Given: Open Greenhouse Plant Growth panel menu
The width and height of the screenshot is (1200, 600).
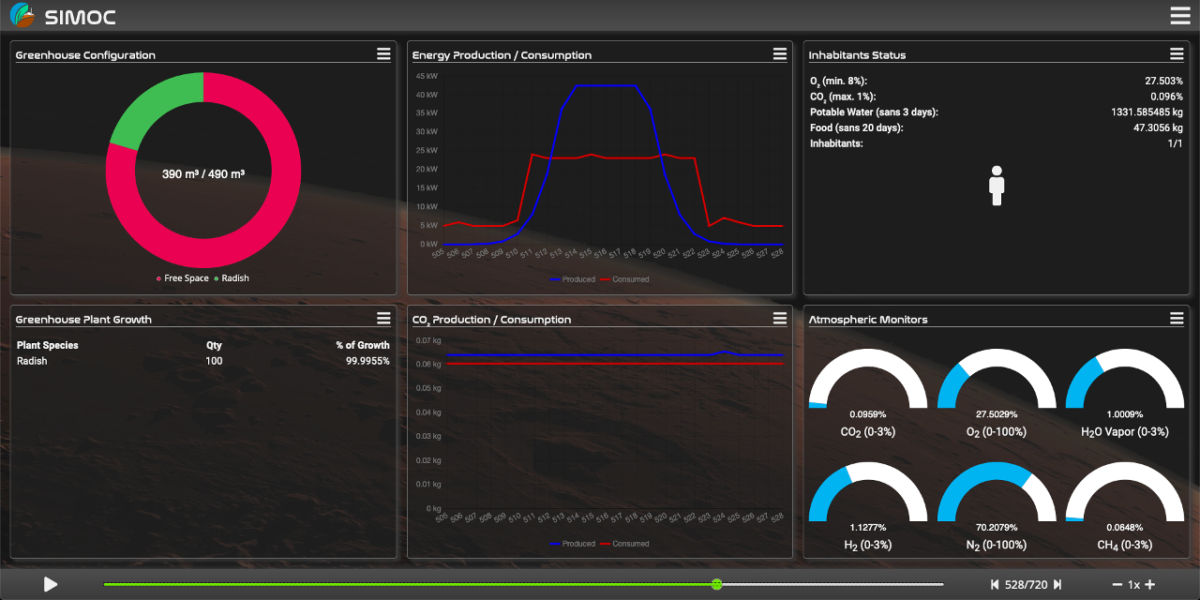Looking at the screenshot, I should [x=384, y=318].
